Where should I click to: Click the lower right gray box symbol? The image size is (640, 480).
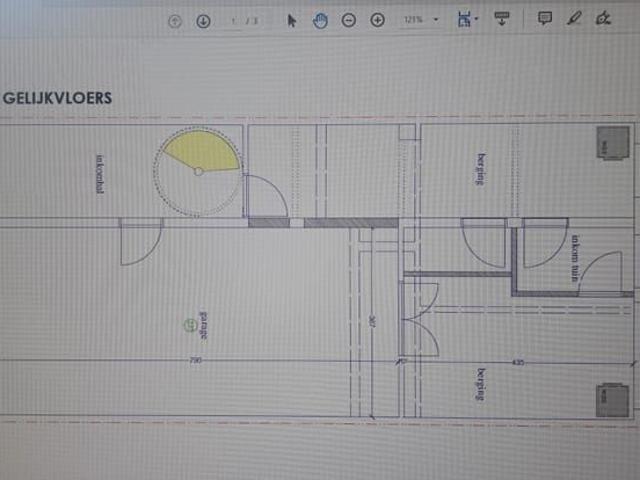click(x=612, y=400)
